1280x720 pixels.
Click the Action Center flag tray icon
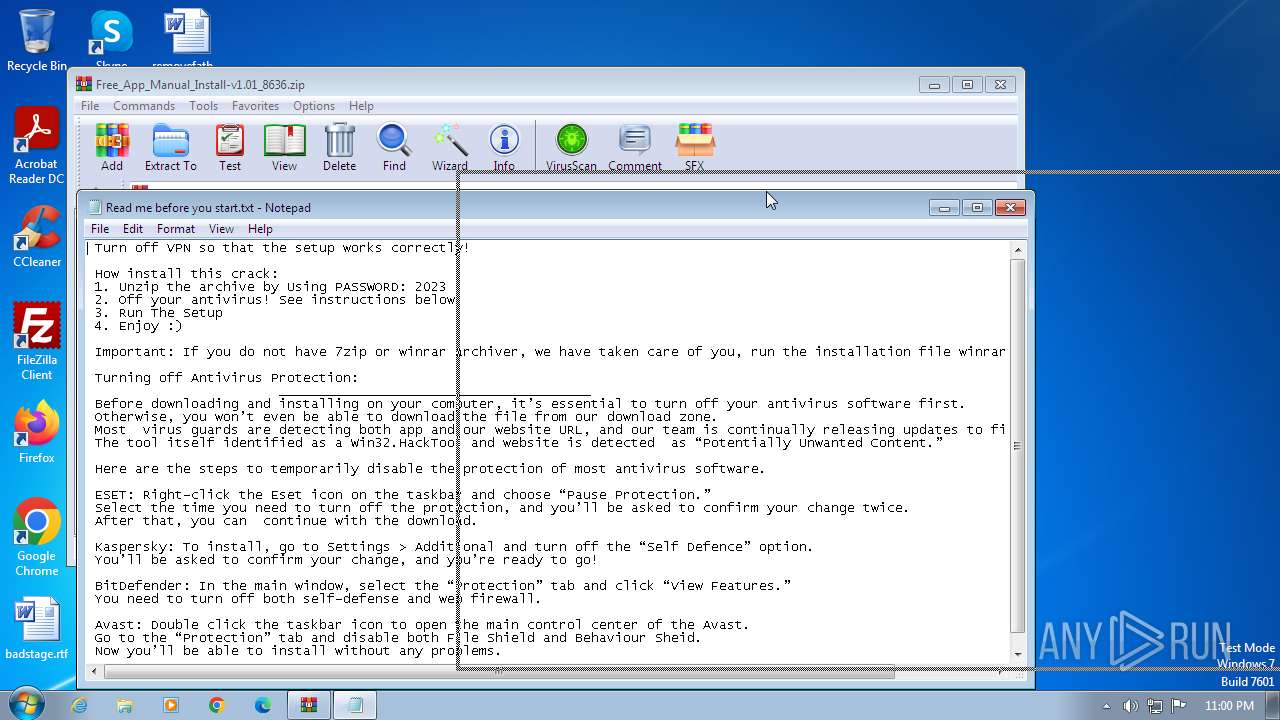1179,706
